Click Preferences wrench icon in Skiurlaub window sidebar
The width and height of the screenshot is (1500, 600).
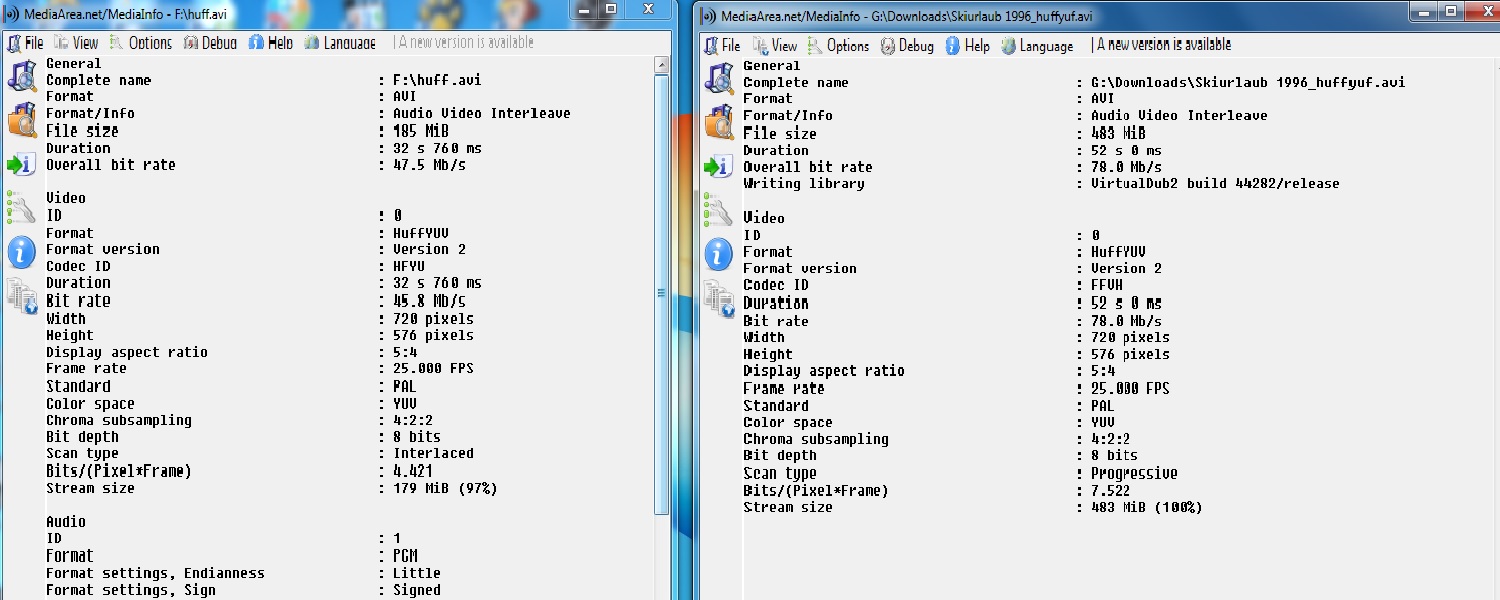pyautogui.click(x=718, y=210)
